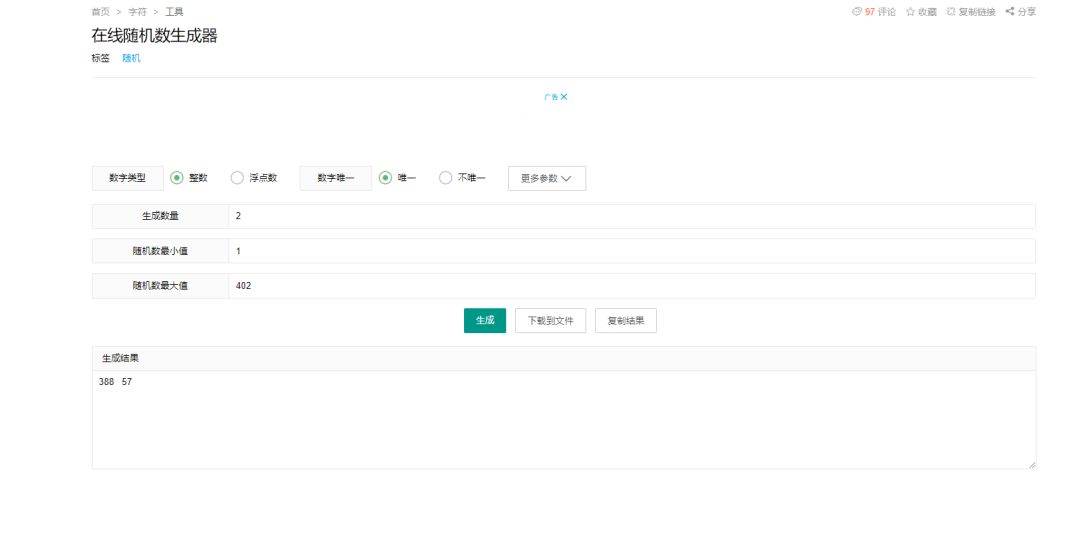This screenshot has height=546, width=1080.
Task: Click the 生成数量 input field
Action: point(632,216)
